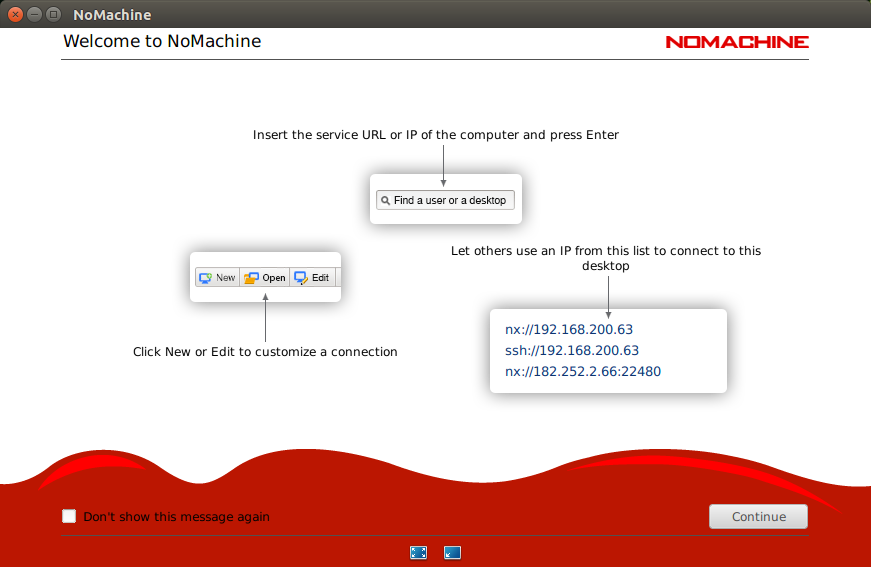Maximize the NoMachine window
This screenshot has height=567, width=871.
tap(53, 14)
